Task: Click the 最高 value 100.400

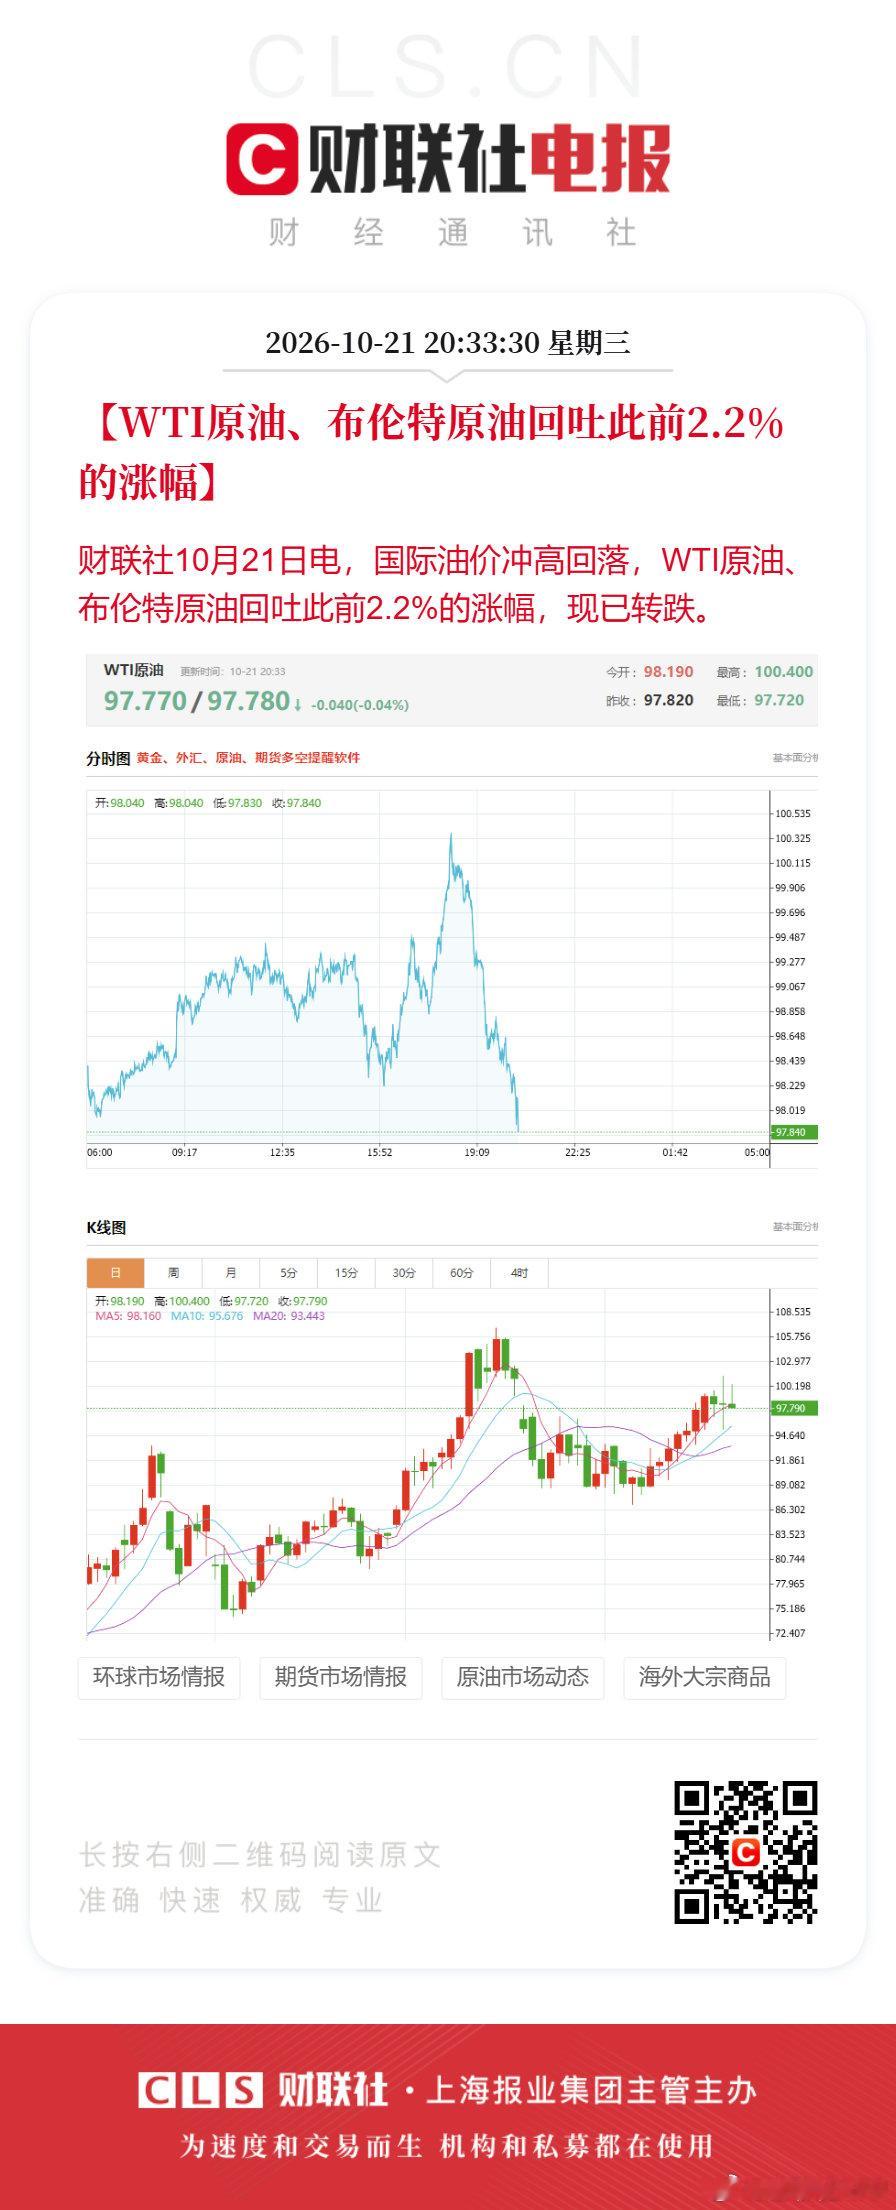Action: [x=784, y=672]
